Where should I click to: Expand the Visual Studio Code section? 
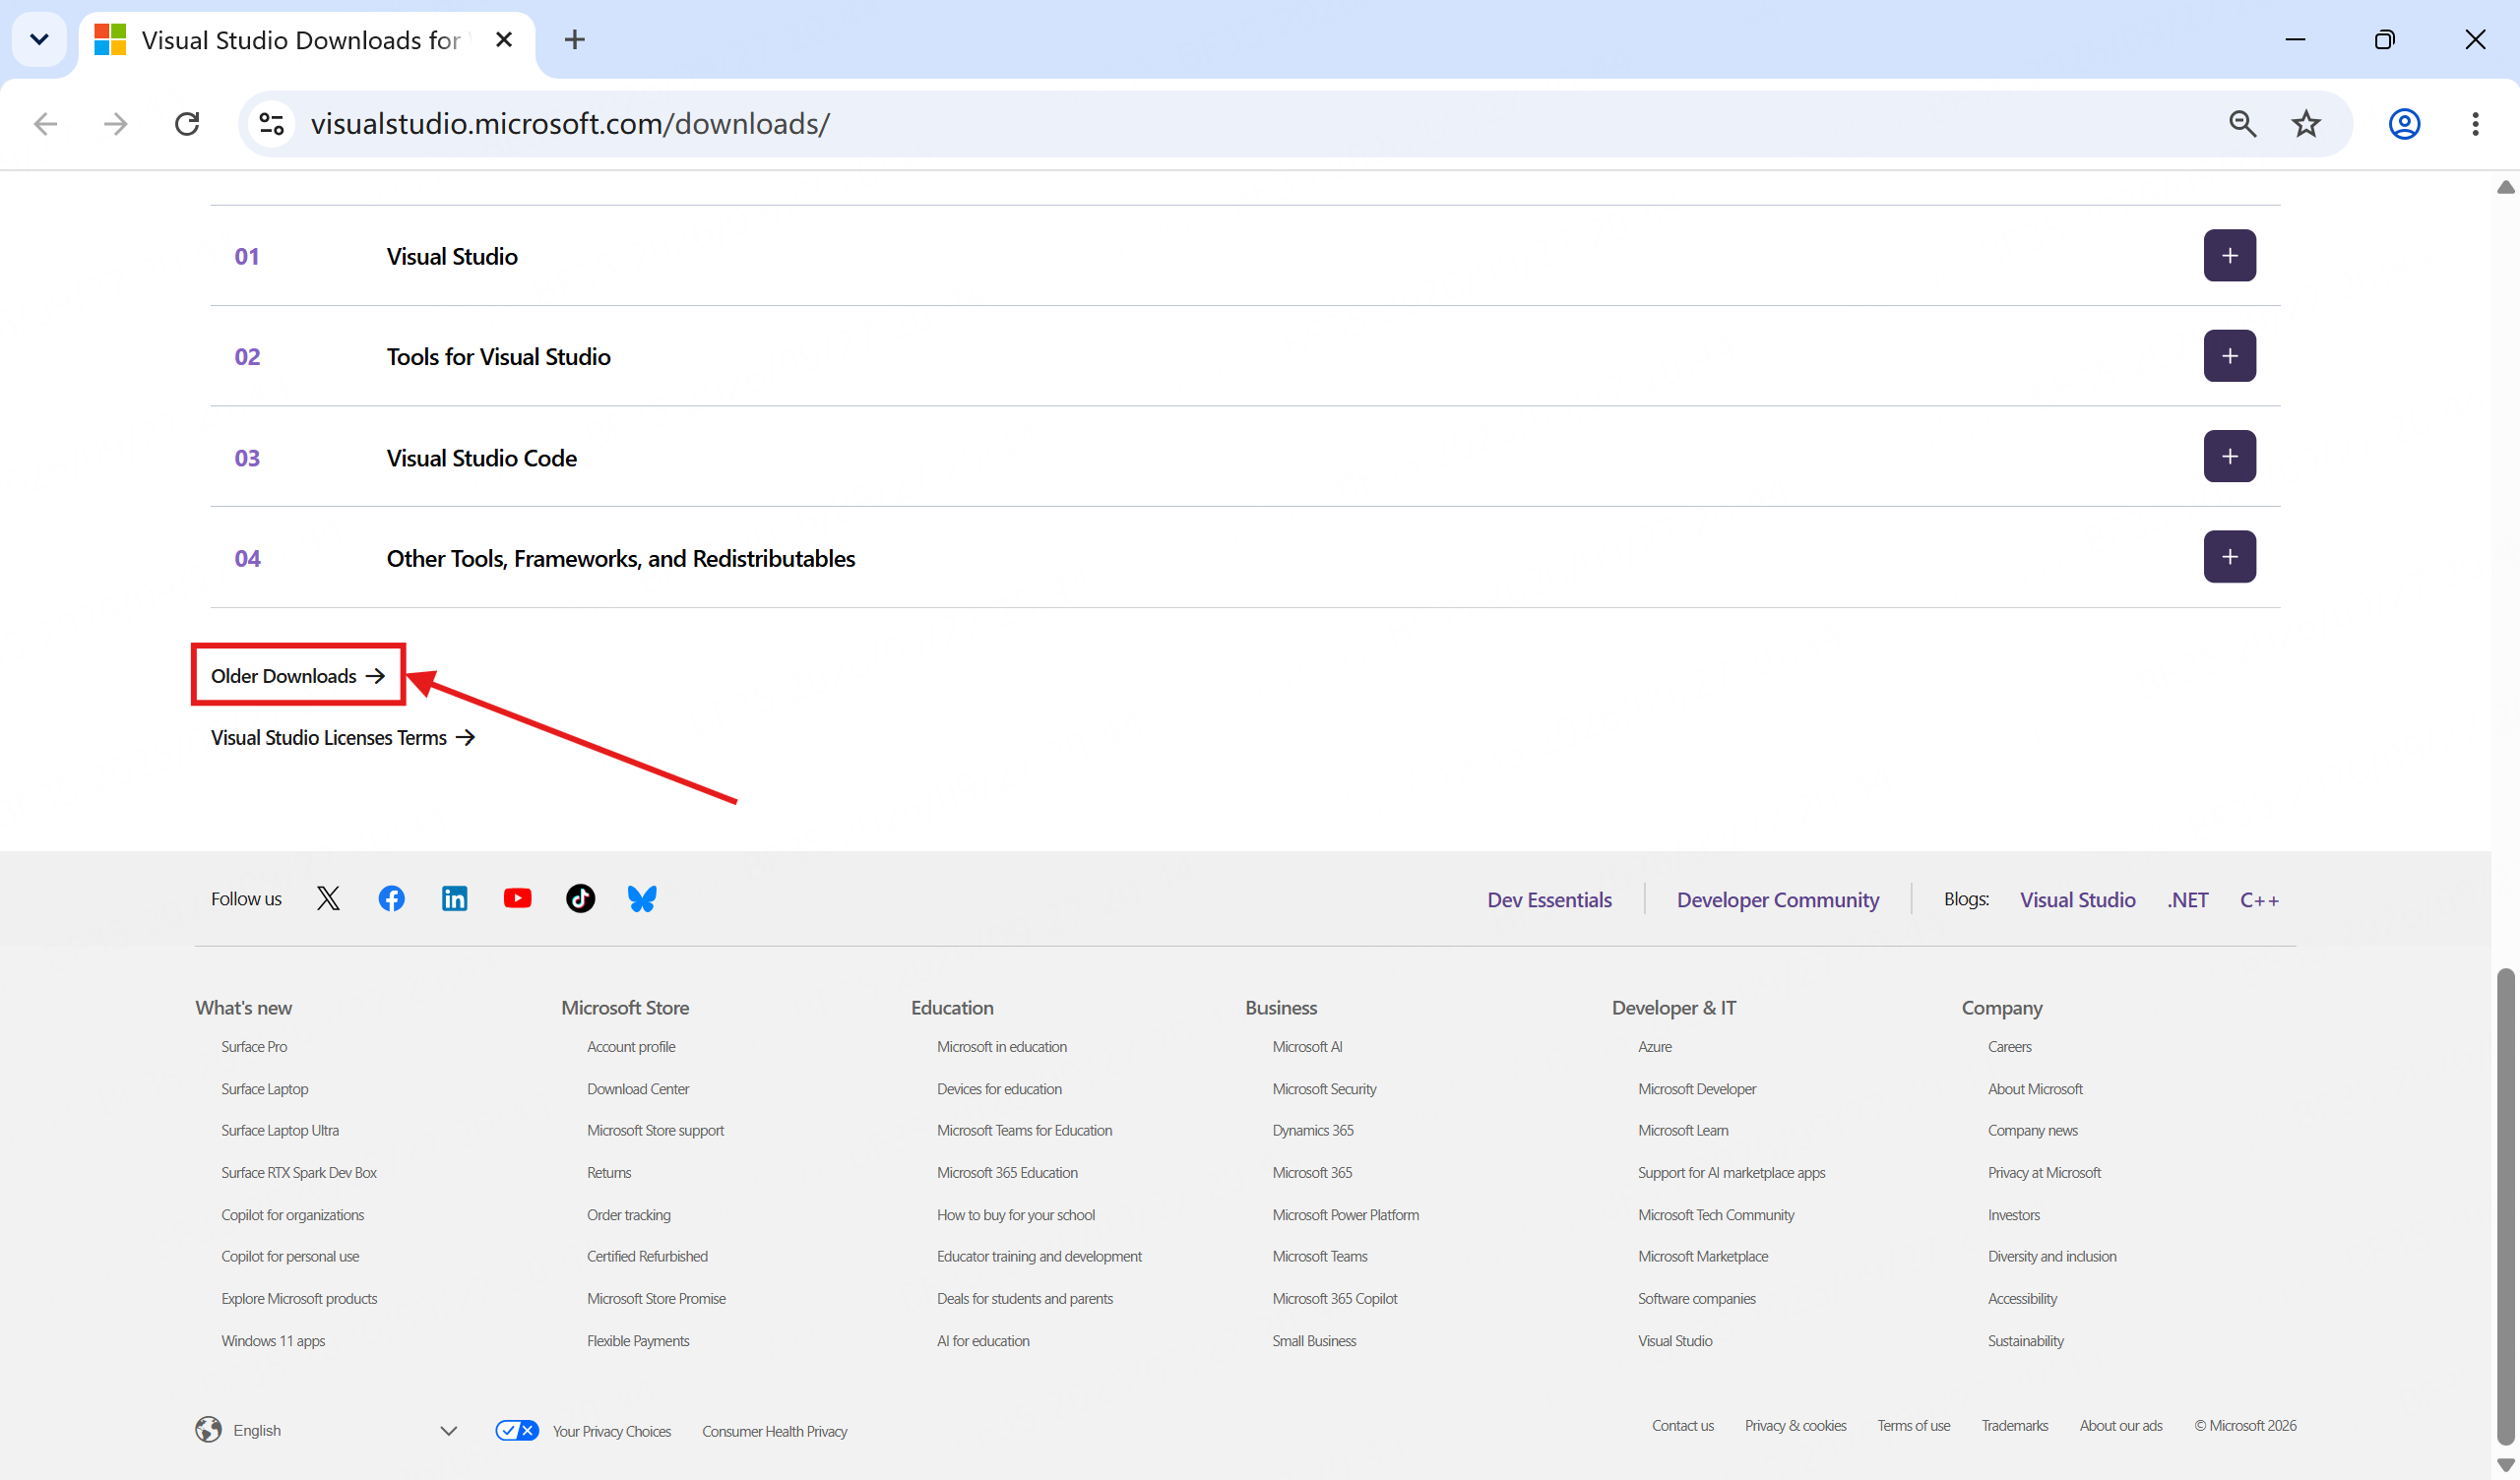pyautogui.click(x=2229, y=456)
